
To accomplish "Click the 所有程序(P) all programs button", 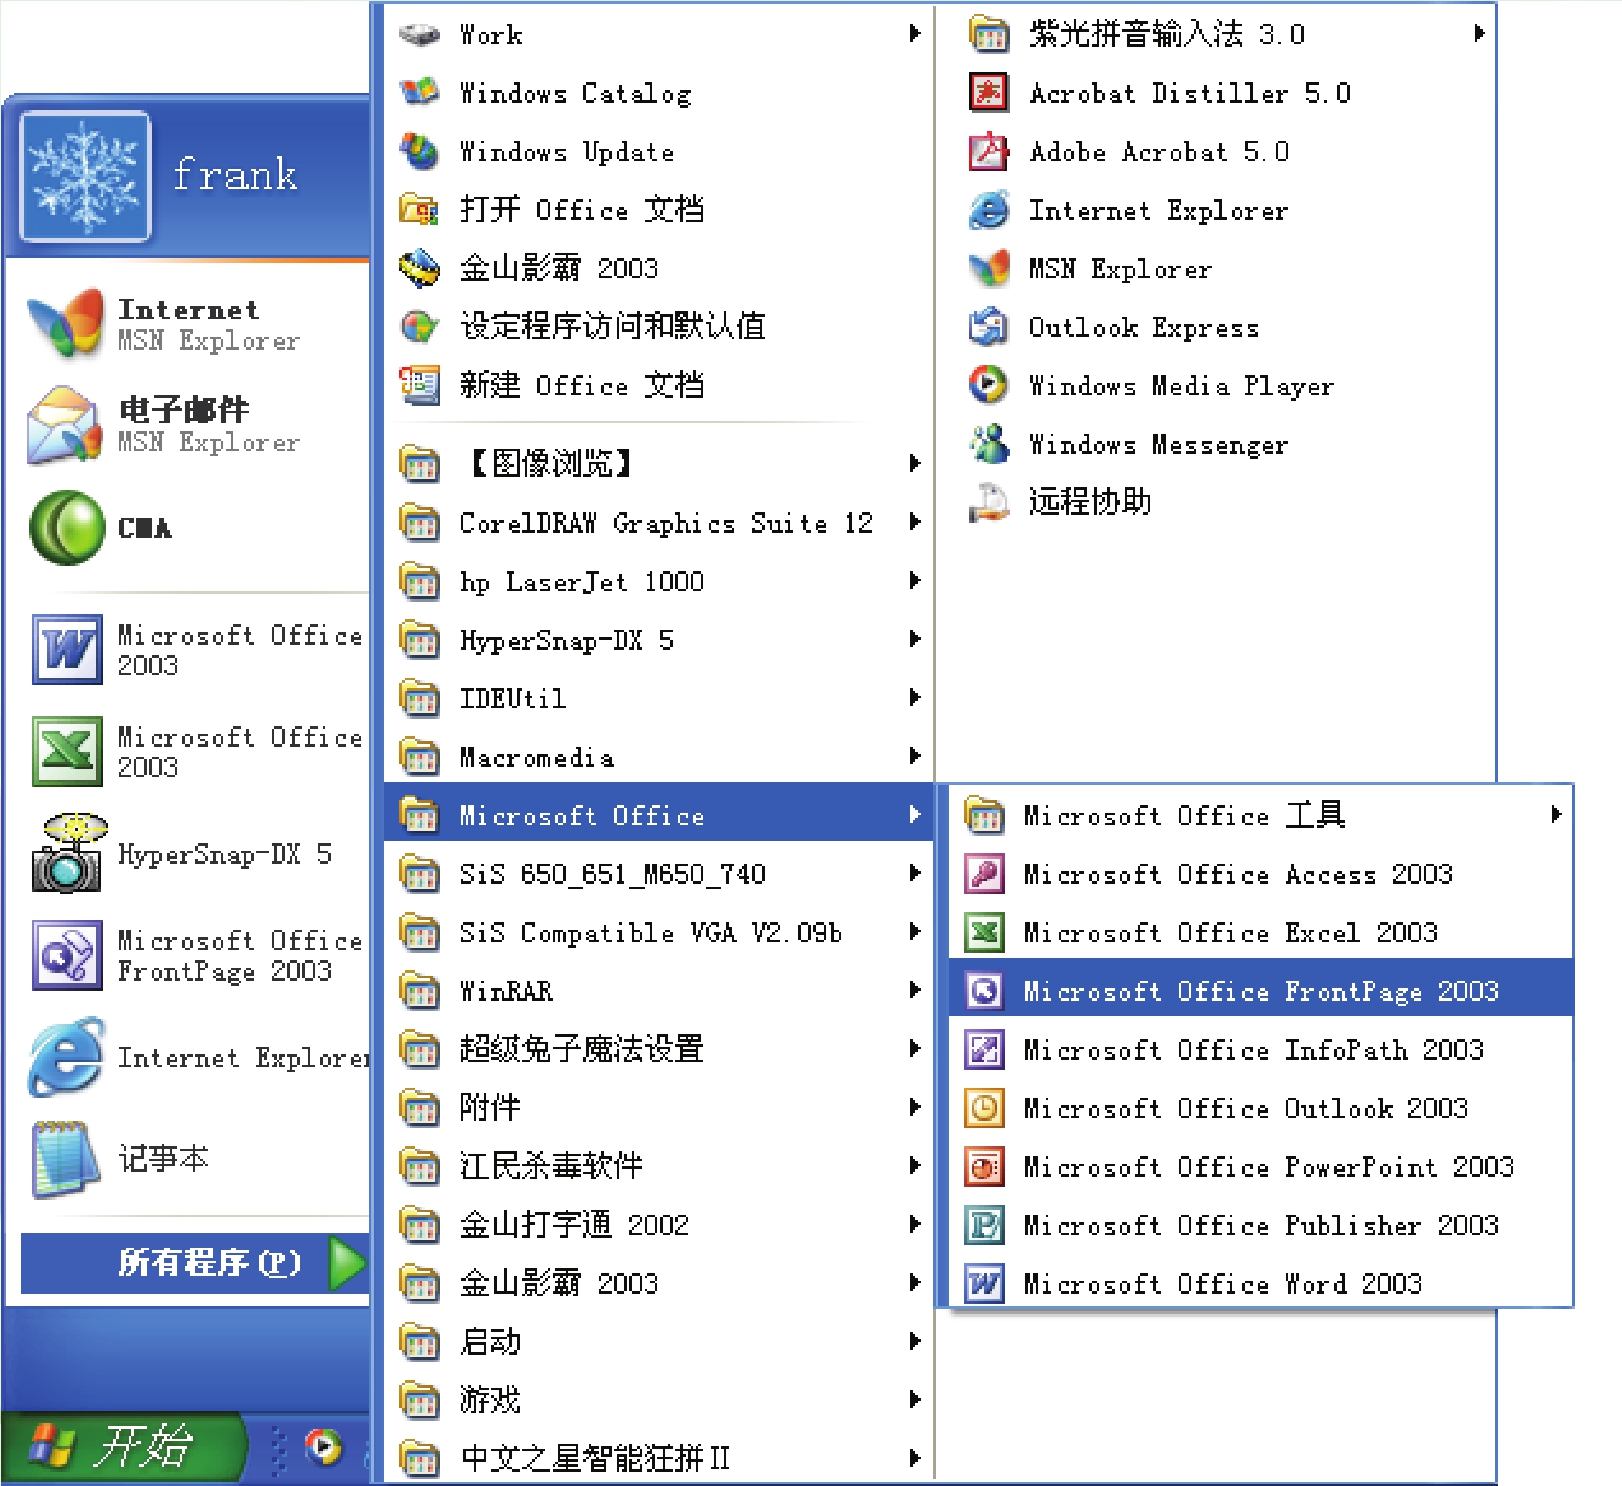I will (x=196, y=1263).
